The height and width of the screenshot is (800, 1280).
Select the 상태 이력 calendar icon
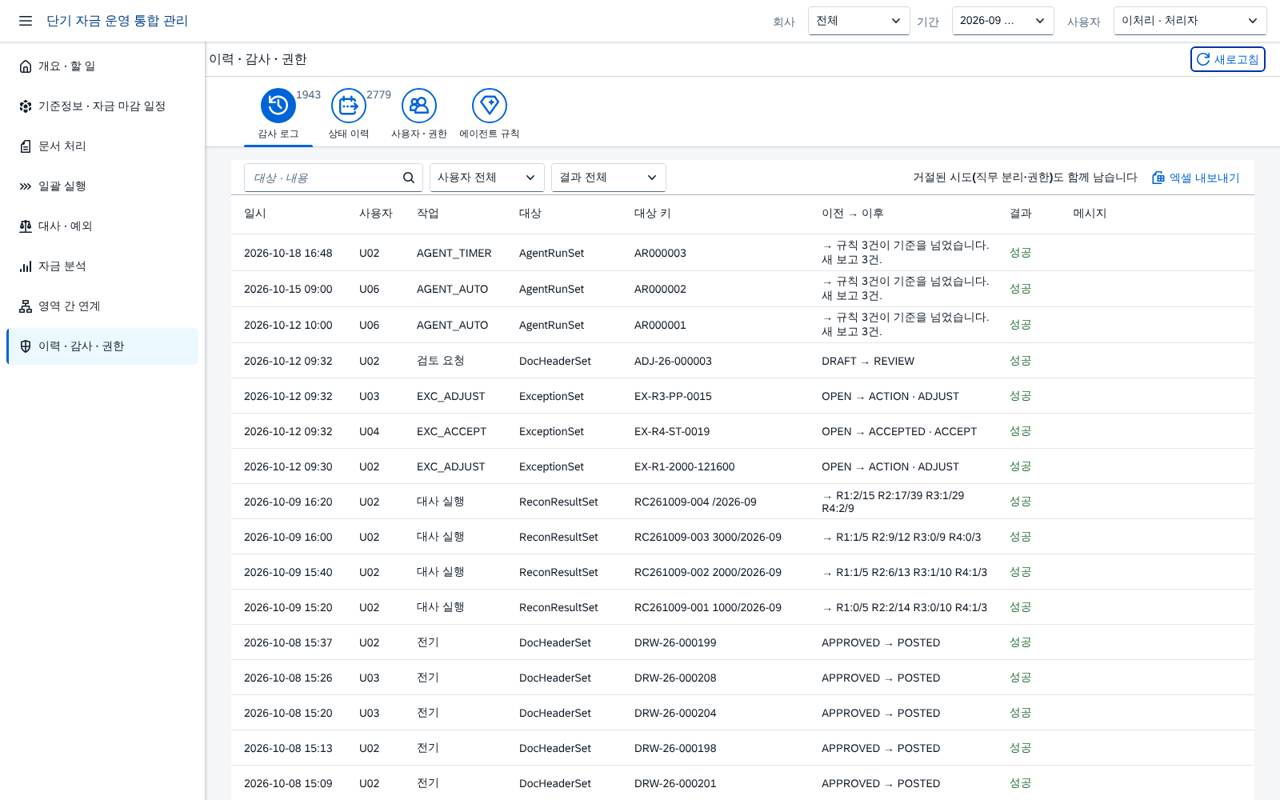click(349, 105)
